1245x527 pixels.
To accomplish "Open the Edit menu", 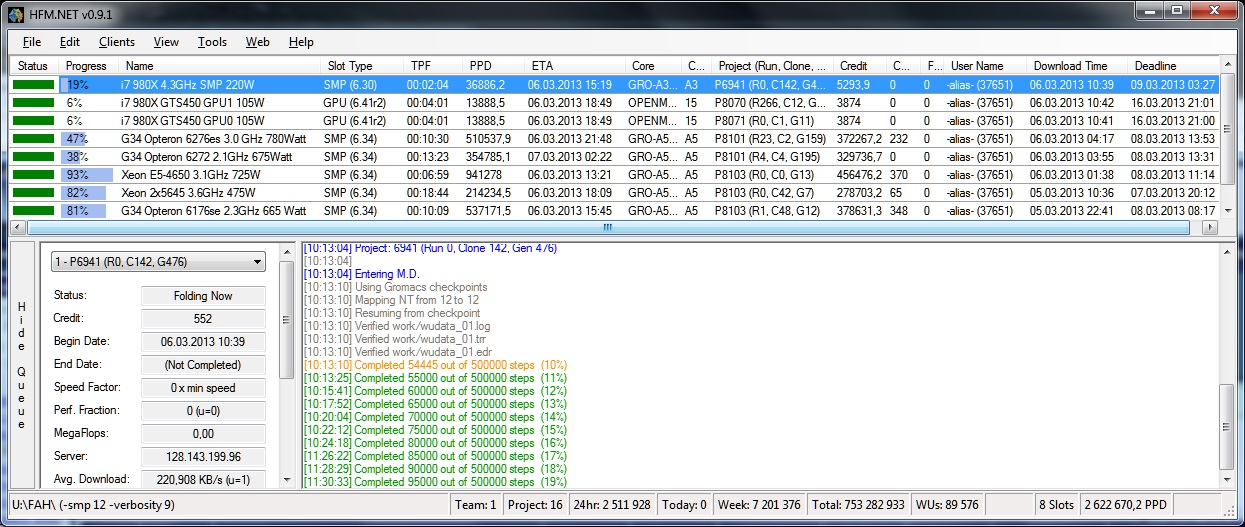I will tap(70, 42).
